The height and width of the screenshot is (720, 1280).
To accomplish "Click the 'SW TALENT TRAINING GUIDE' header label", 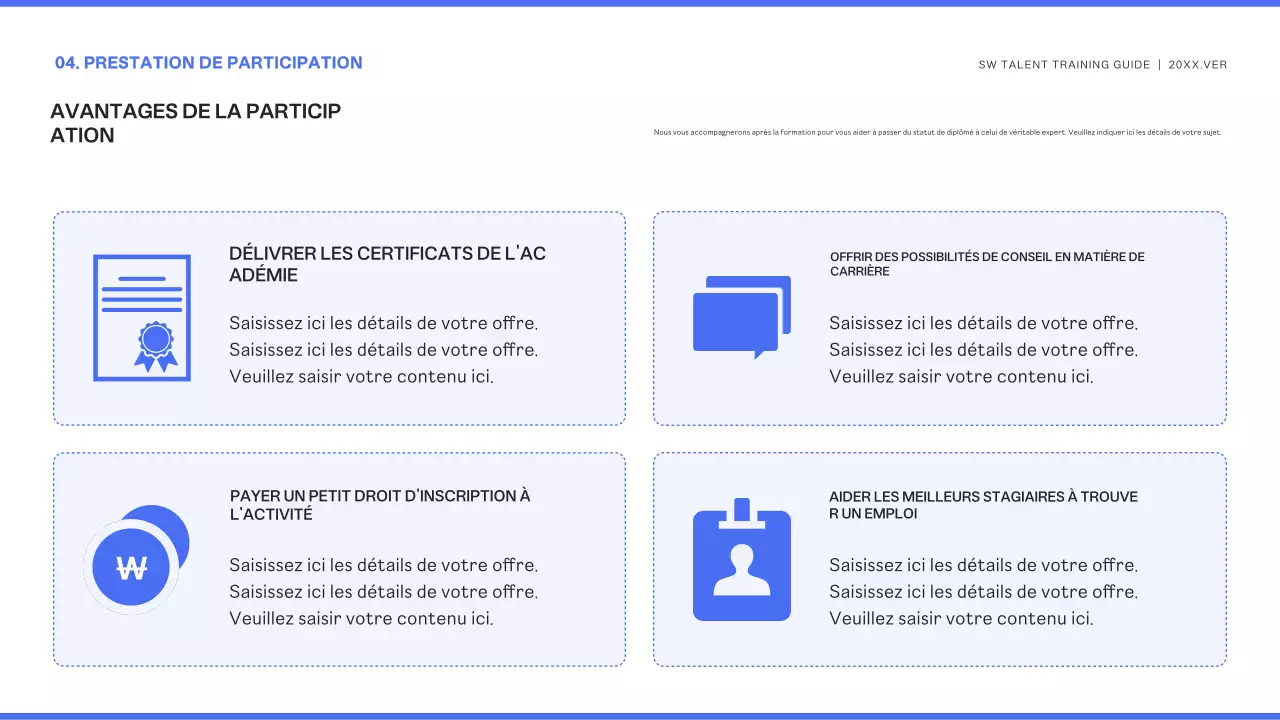I will coord(1063,64).
